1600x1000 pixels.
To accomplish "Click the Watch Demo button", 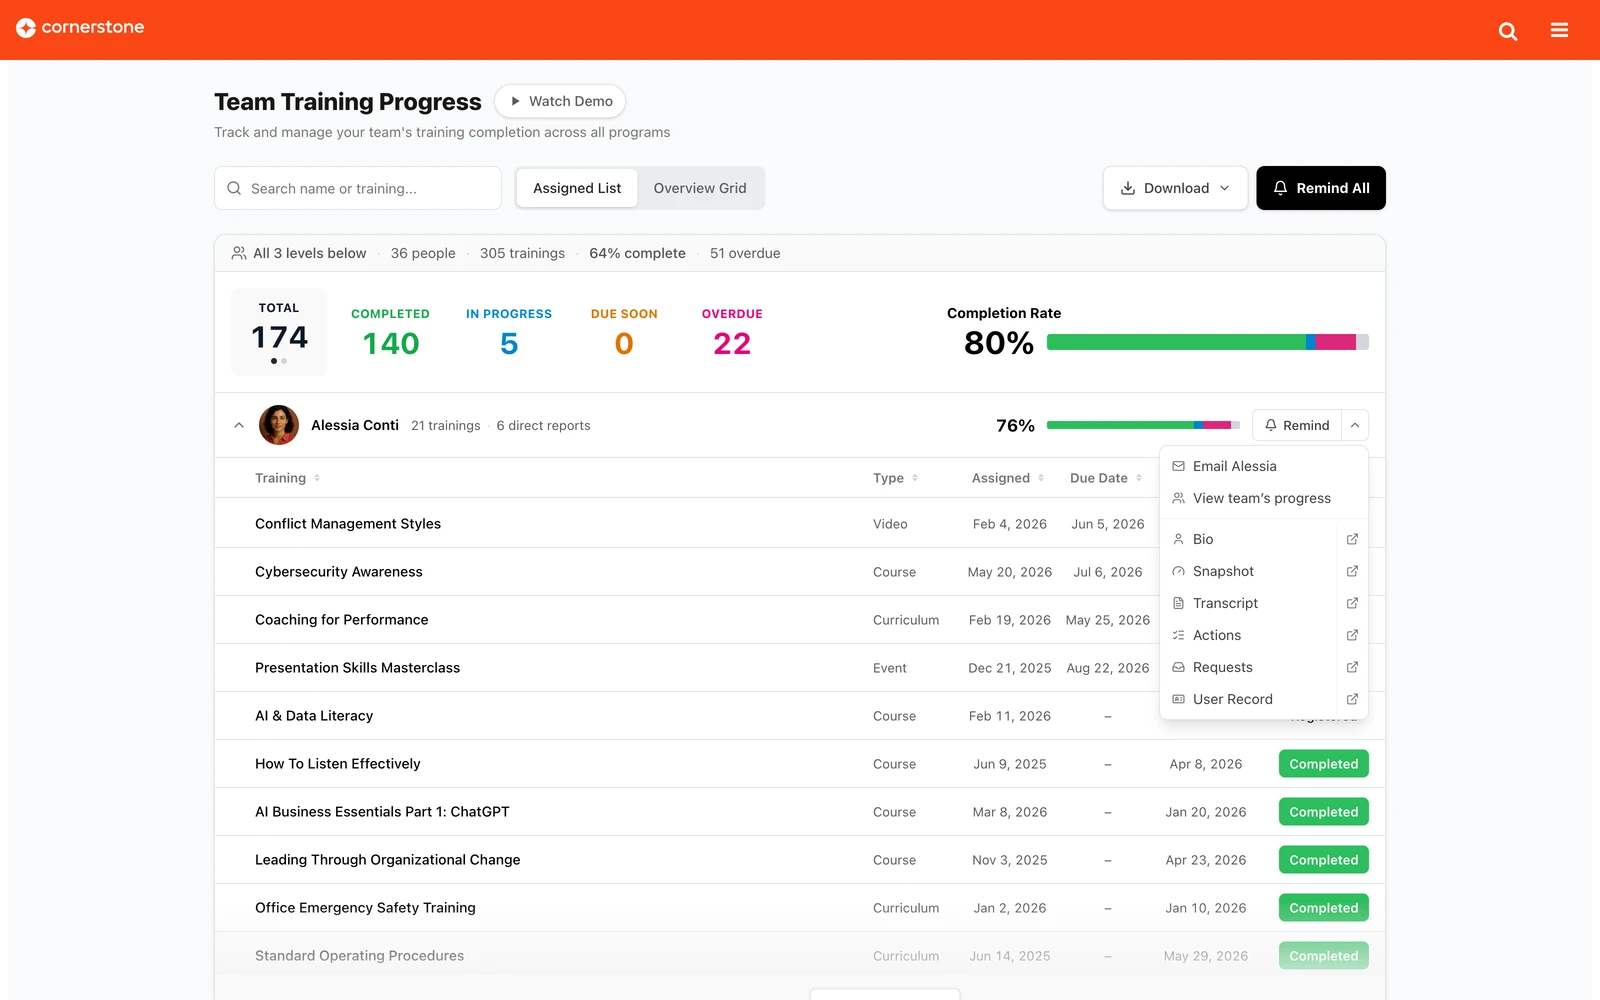I will [560, 101].
